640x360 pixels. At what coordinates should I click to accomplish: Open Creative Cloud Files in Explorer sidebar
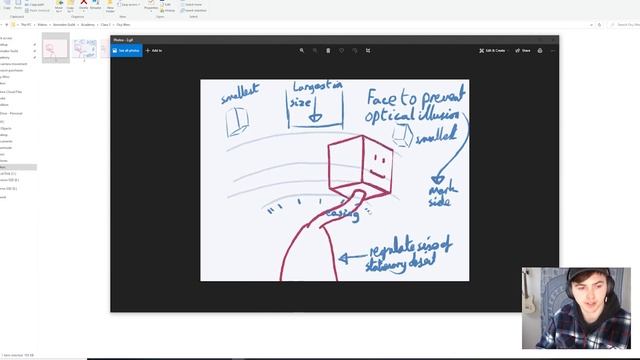click(x=11, y=92)
